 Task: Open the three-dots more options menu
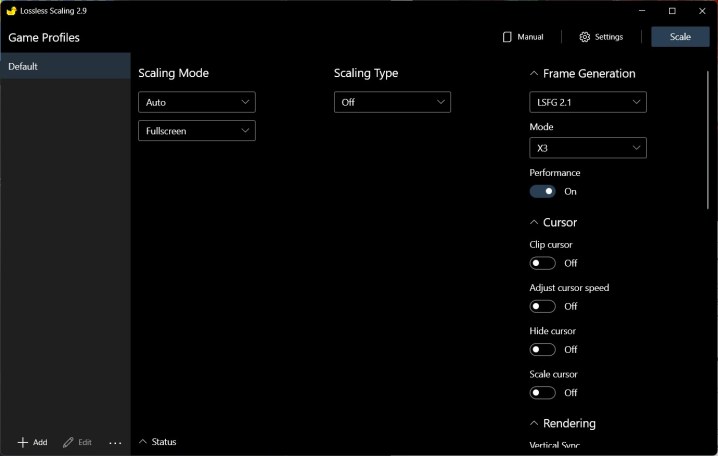click(115, 442)
